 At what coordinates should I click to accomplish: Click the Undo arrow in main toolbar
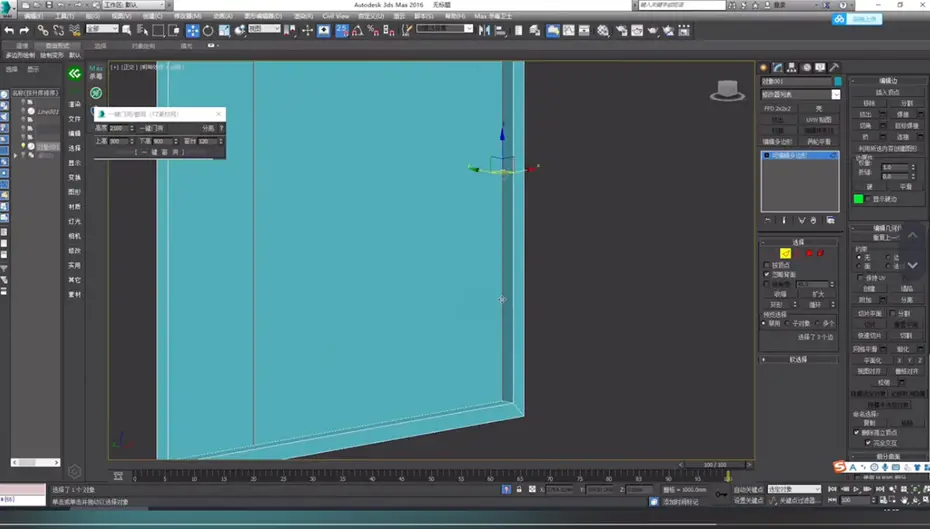click(9, 30)
